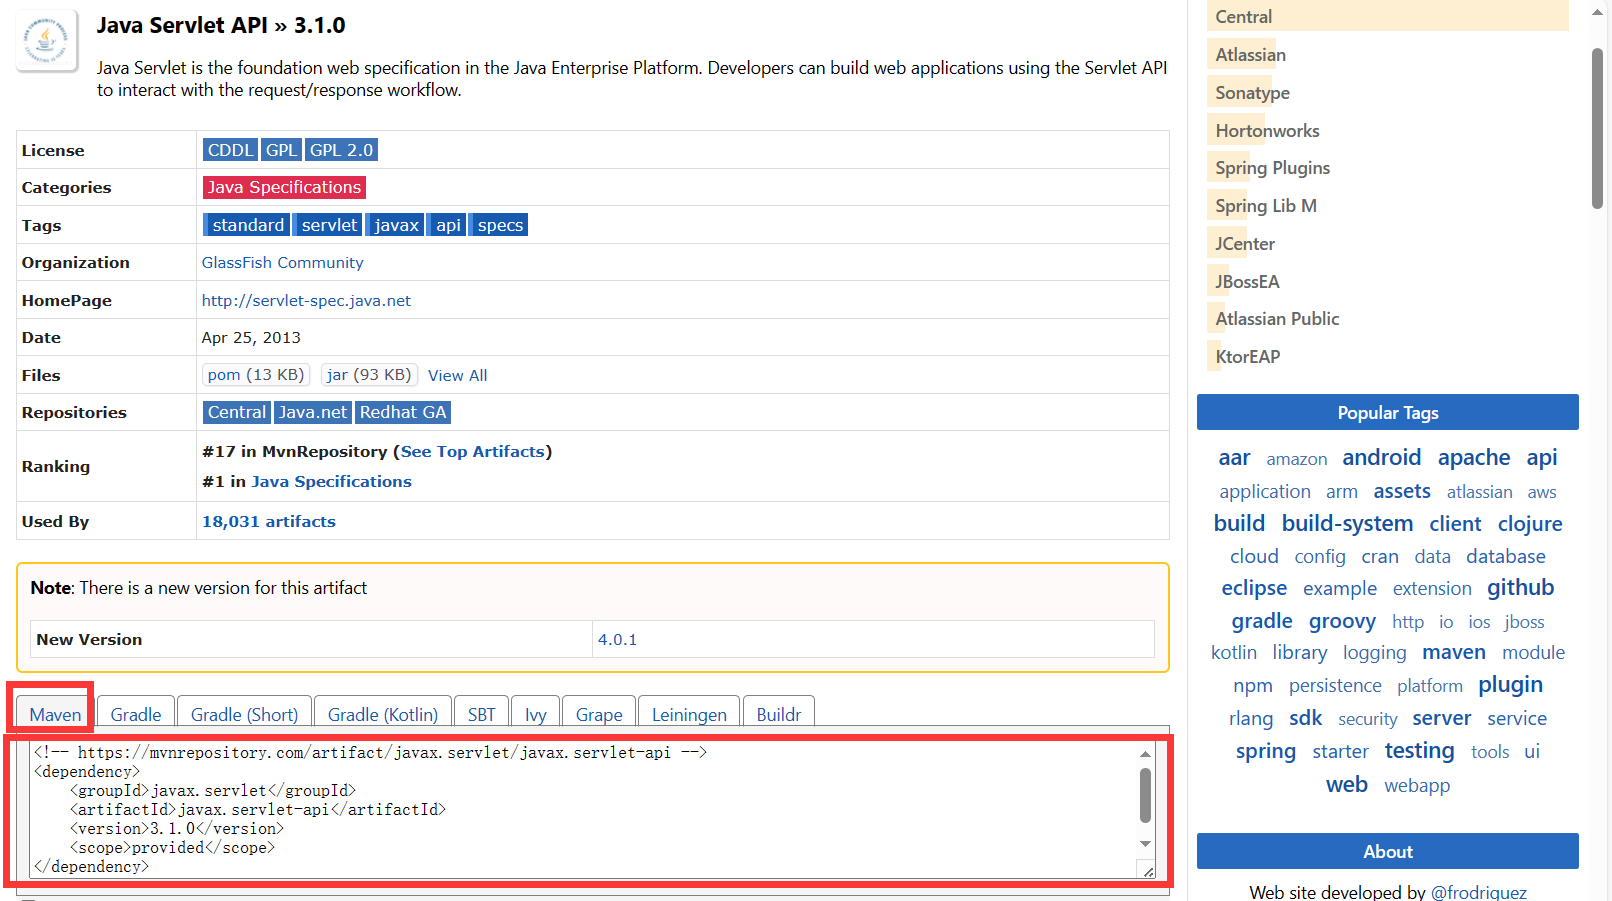The height and width of the screenshot is (901, 1612).
Task: Click the build-system popular tag
Action: tap(1347, 523)
